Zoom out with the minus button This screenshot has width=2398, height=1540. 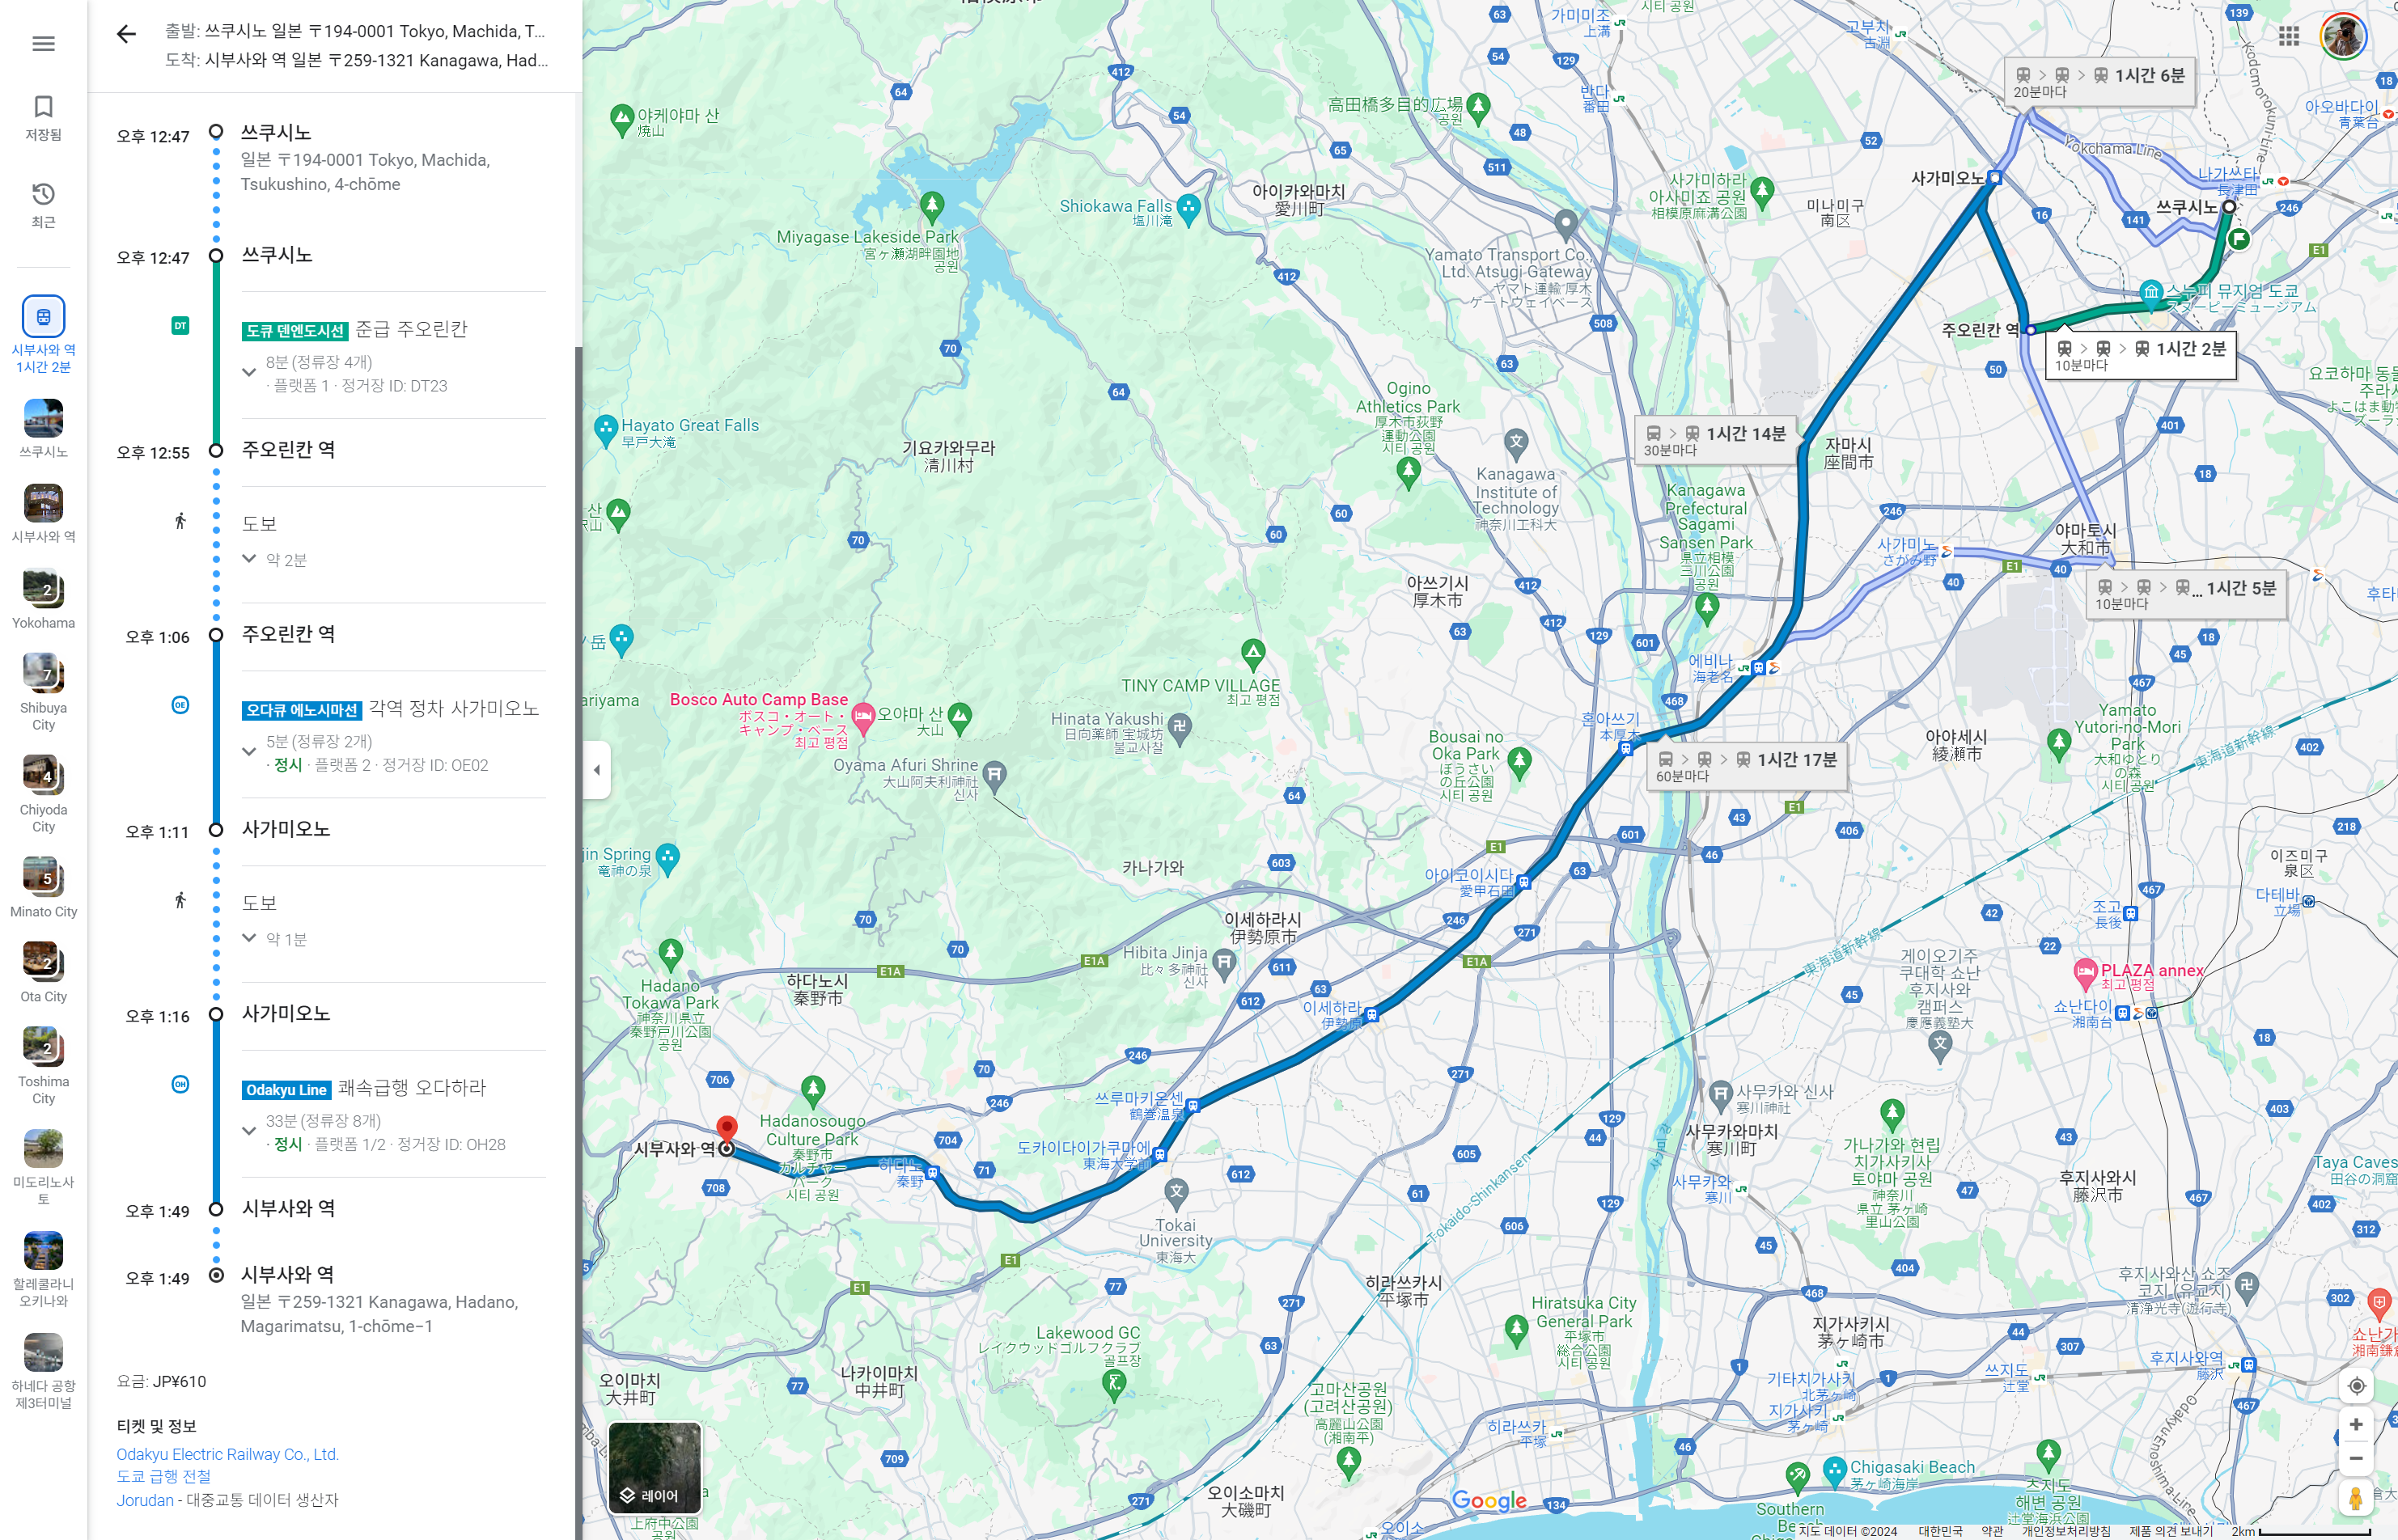click(x=2356, y=1459)
